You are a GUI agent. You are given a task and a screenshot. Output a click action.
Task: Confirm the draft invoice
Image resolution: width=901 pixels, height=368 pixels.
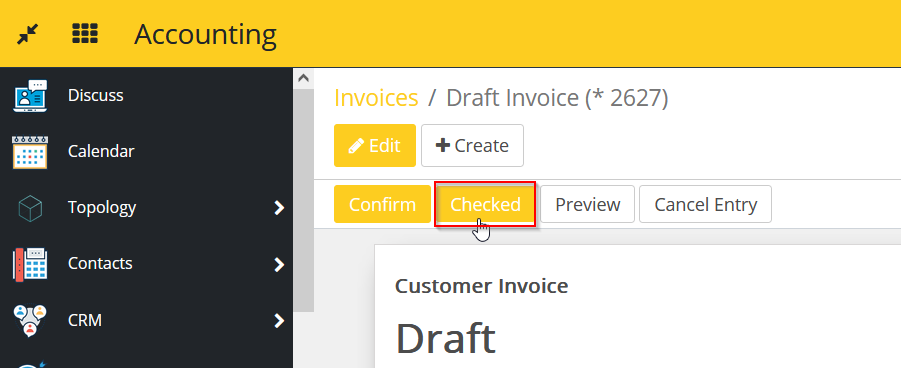click(382, 204)
